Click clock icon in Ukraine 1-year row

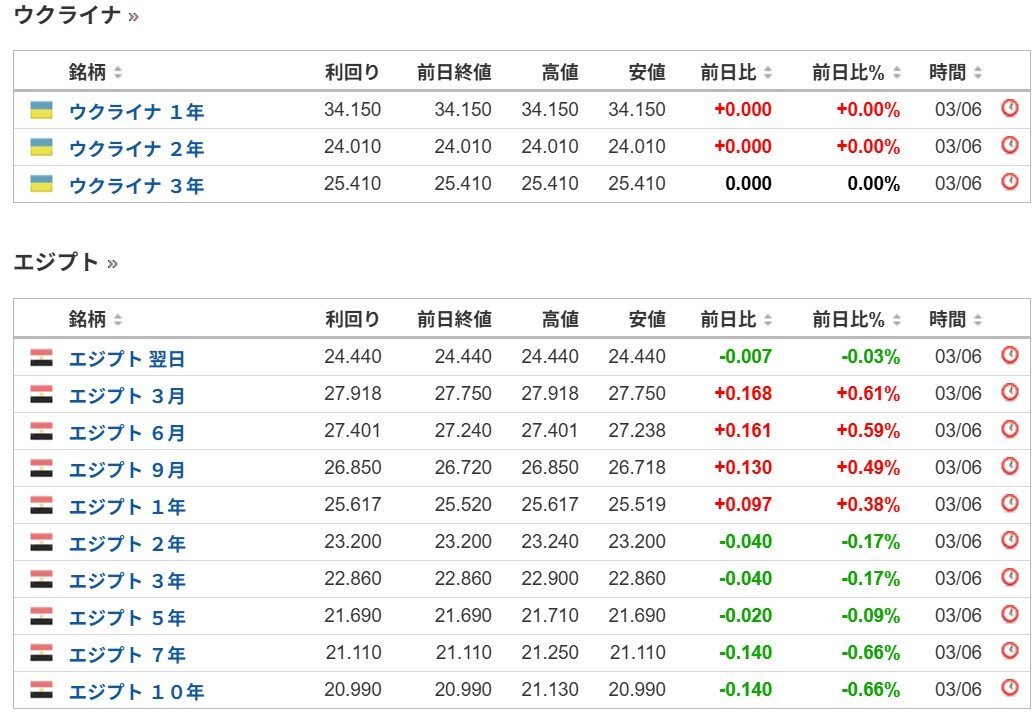click(x=1010, y=108)
